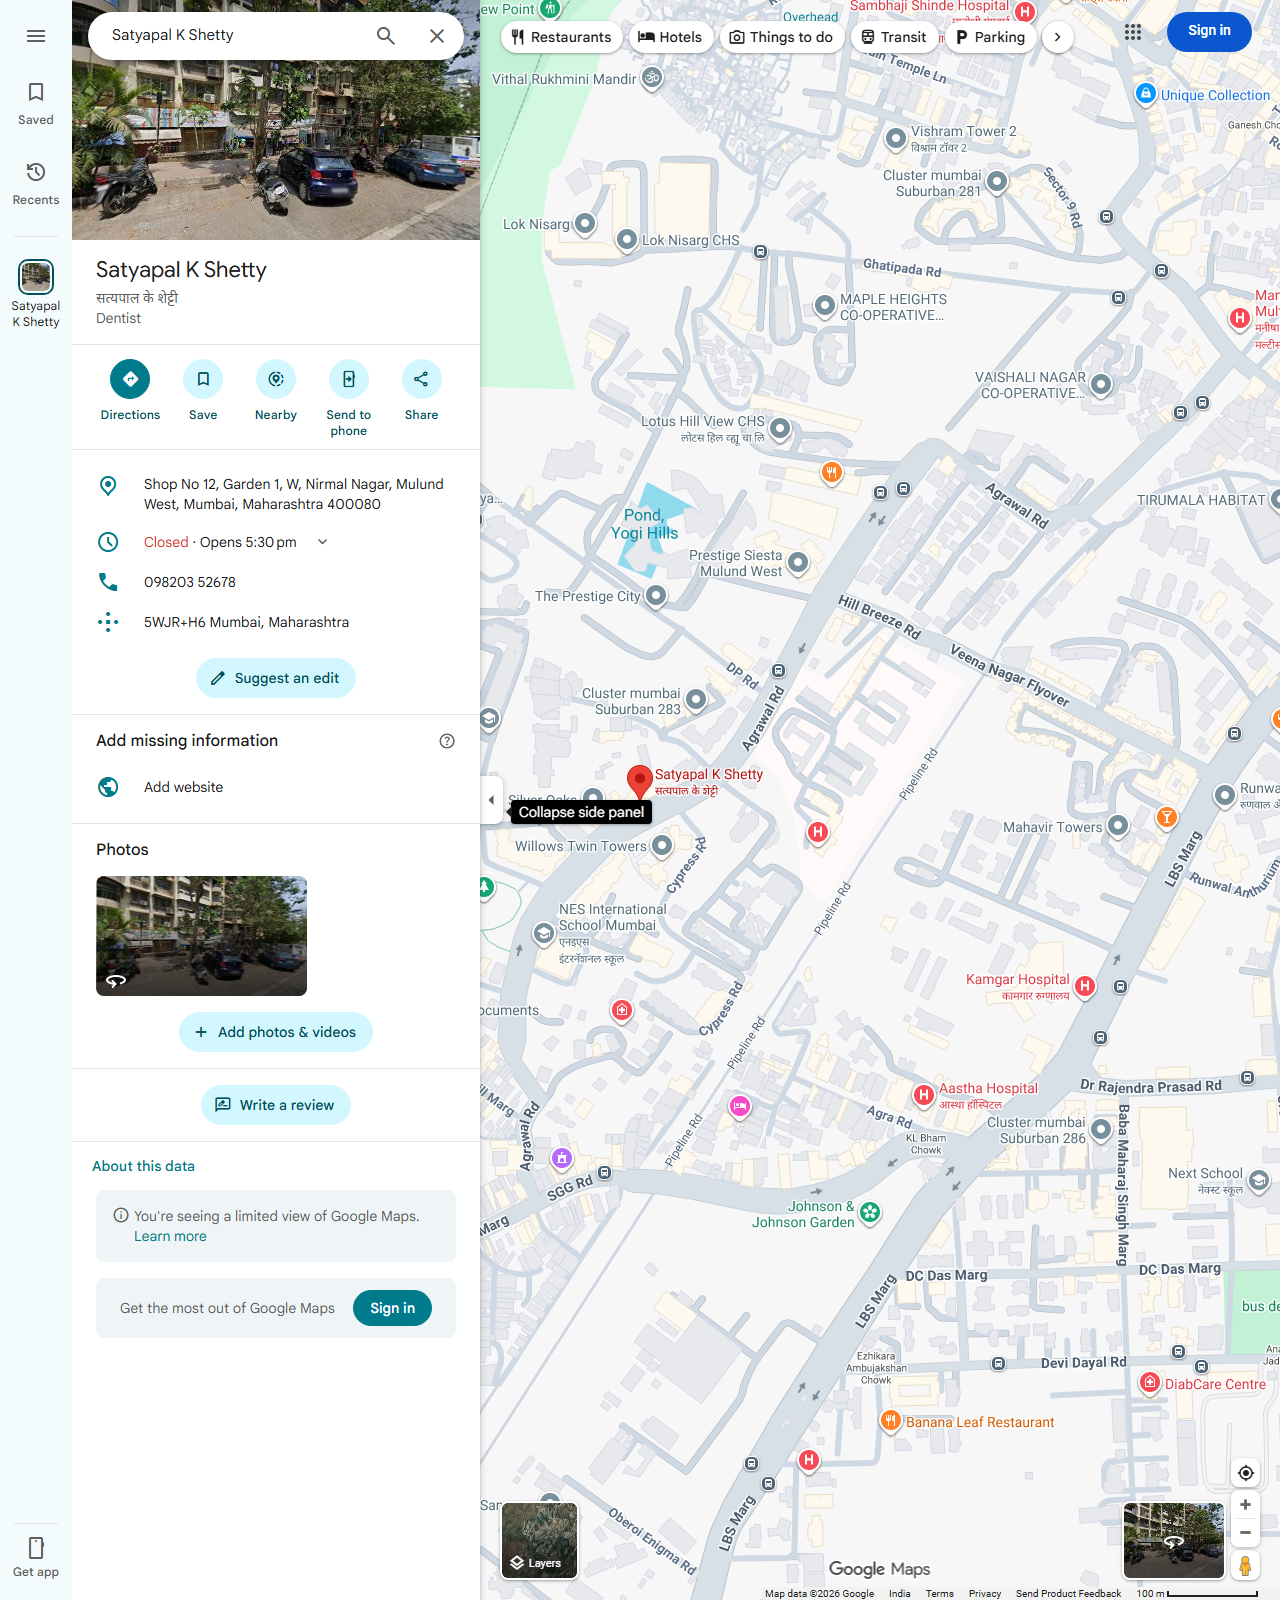Screen dimensions: 1280x1600
Task: Filter map by Restaurants
Action: coord(561,37)
